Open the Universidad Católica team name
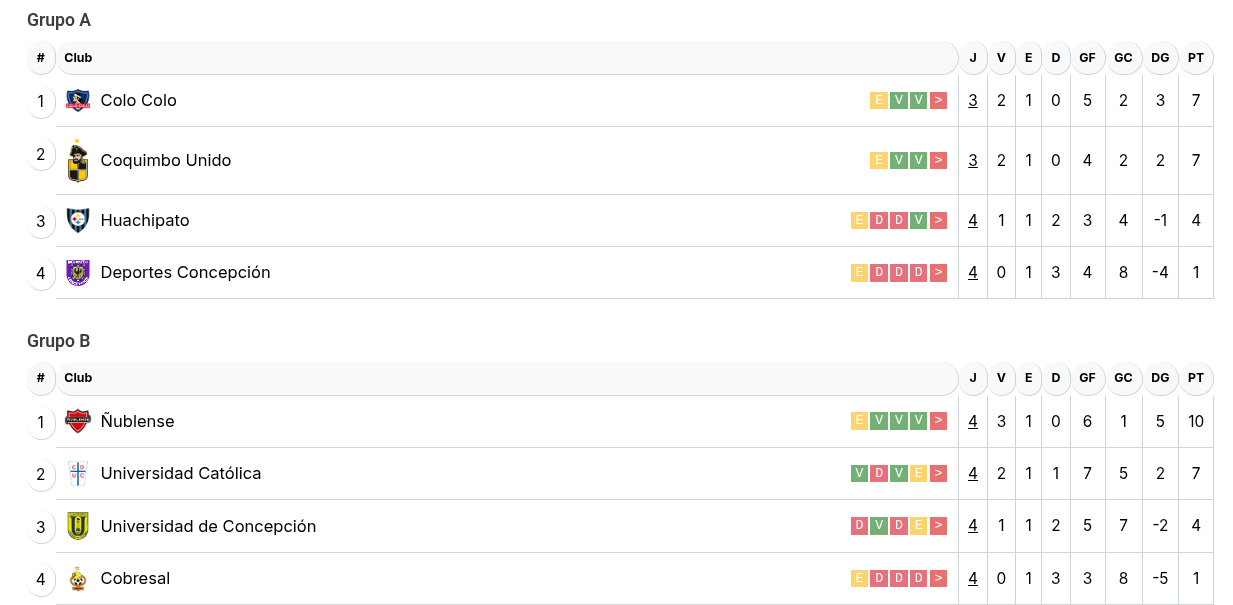This screenshot has width=1233, height=605. pyautogui.click(x=181, y=473)
